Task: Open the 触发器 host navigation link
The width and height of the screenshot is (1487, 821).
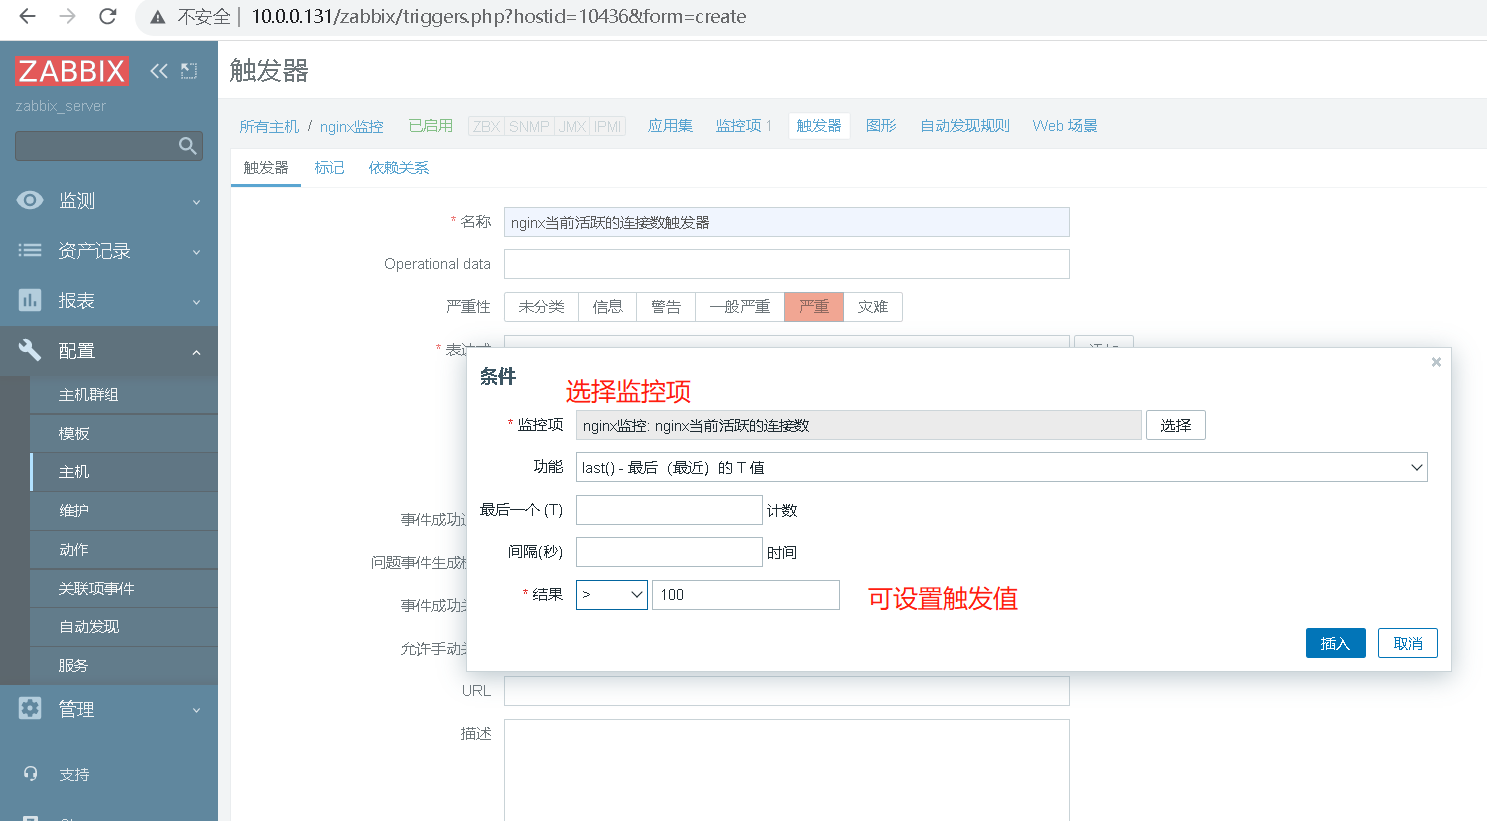Action: 819,126
